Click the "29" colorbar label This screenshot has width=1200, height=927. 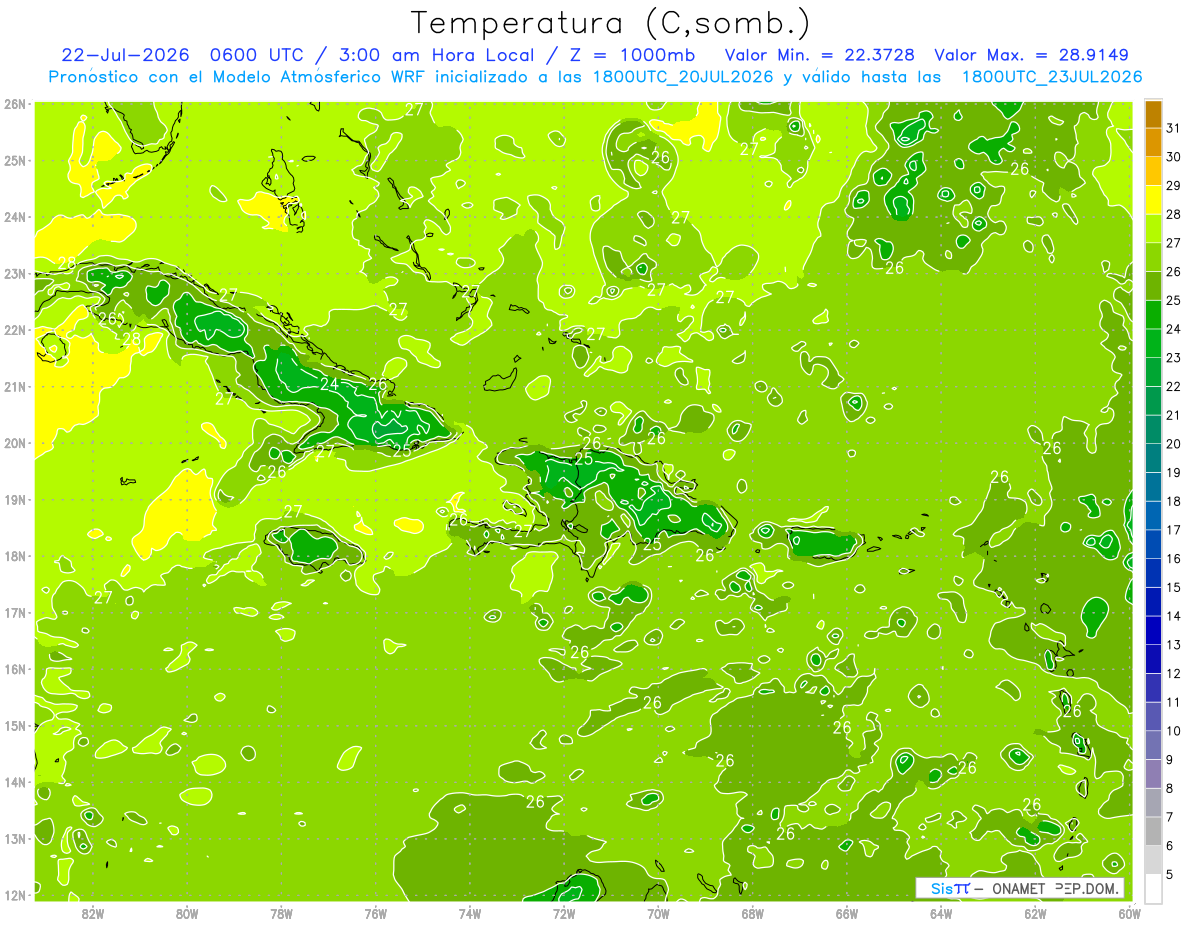[1174, 186]
